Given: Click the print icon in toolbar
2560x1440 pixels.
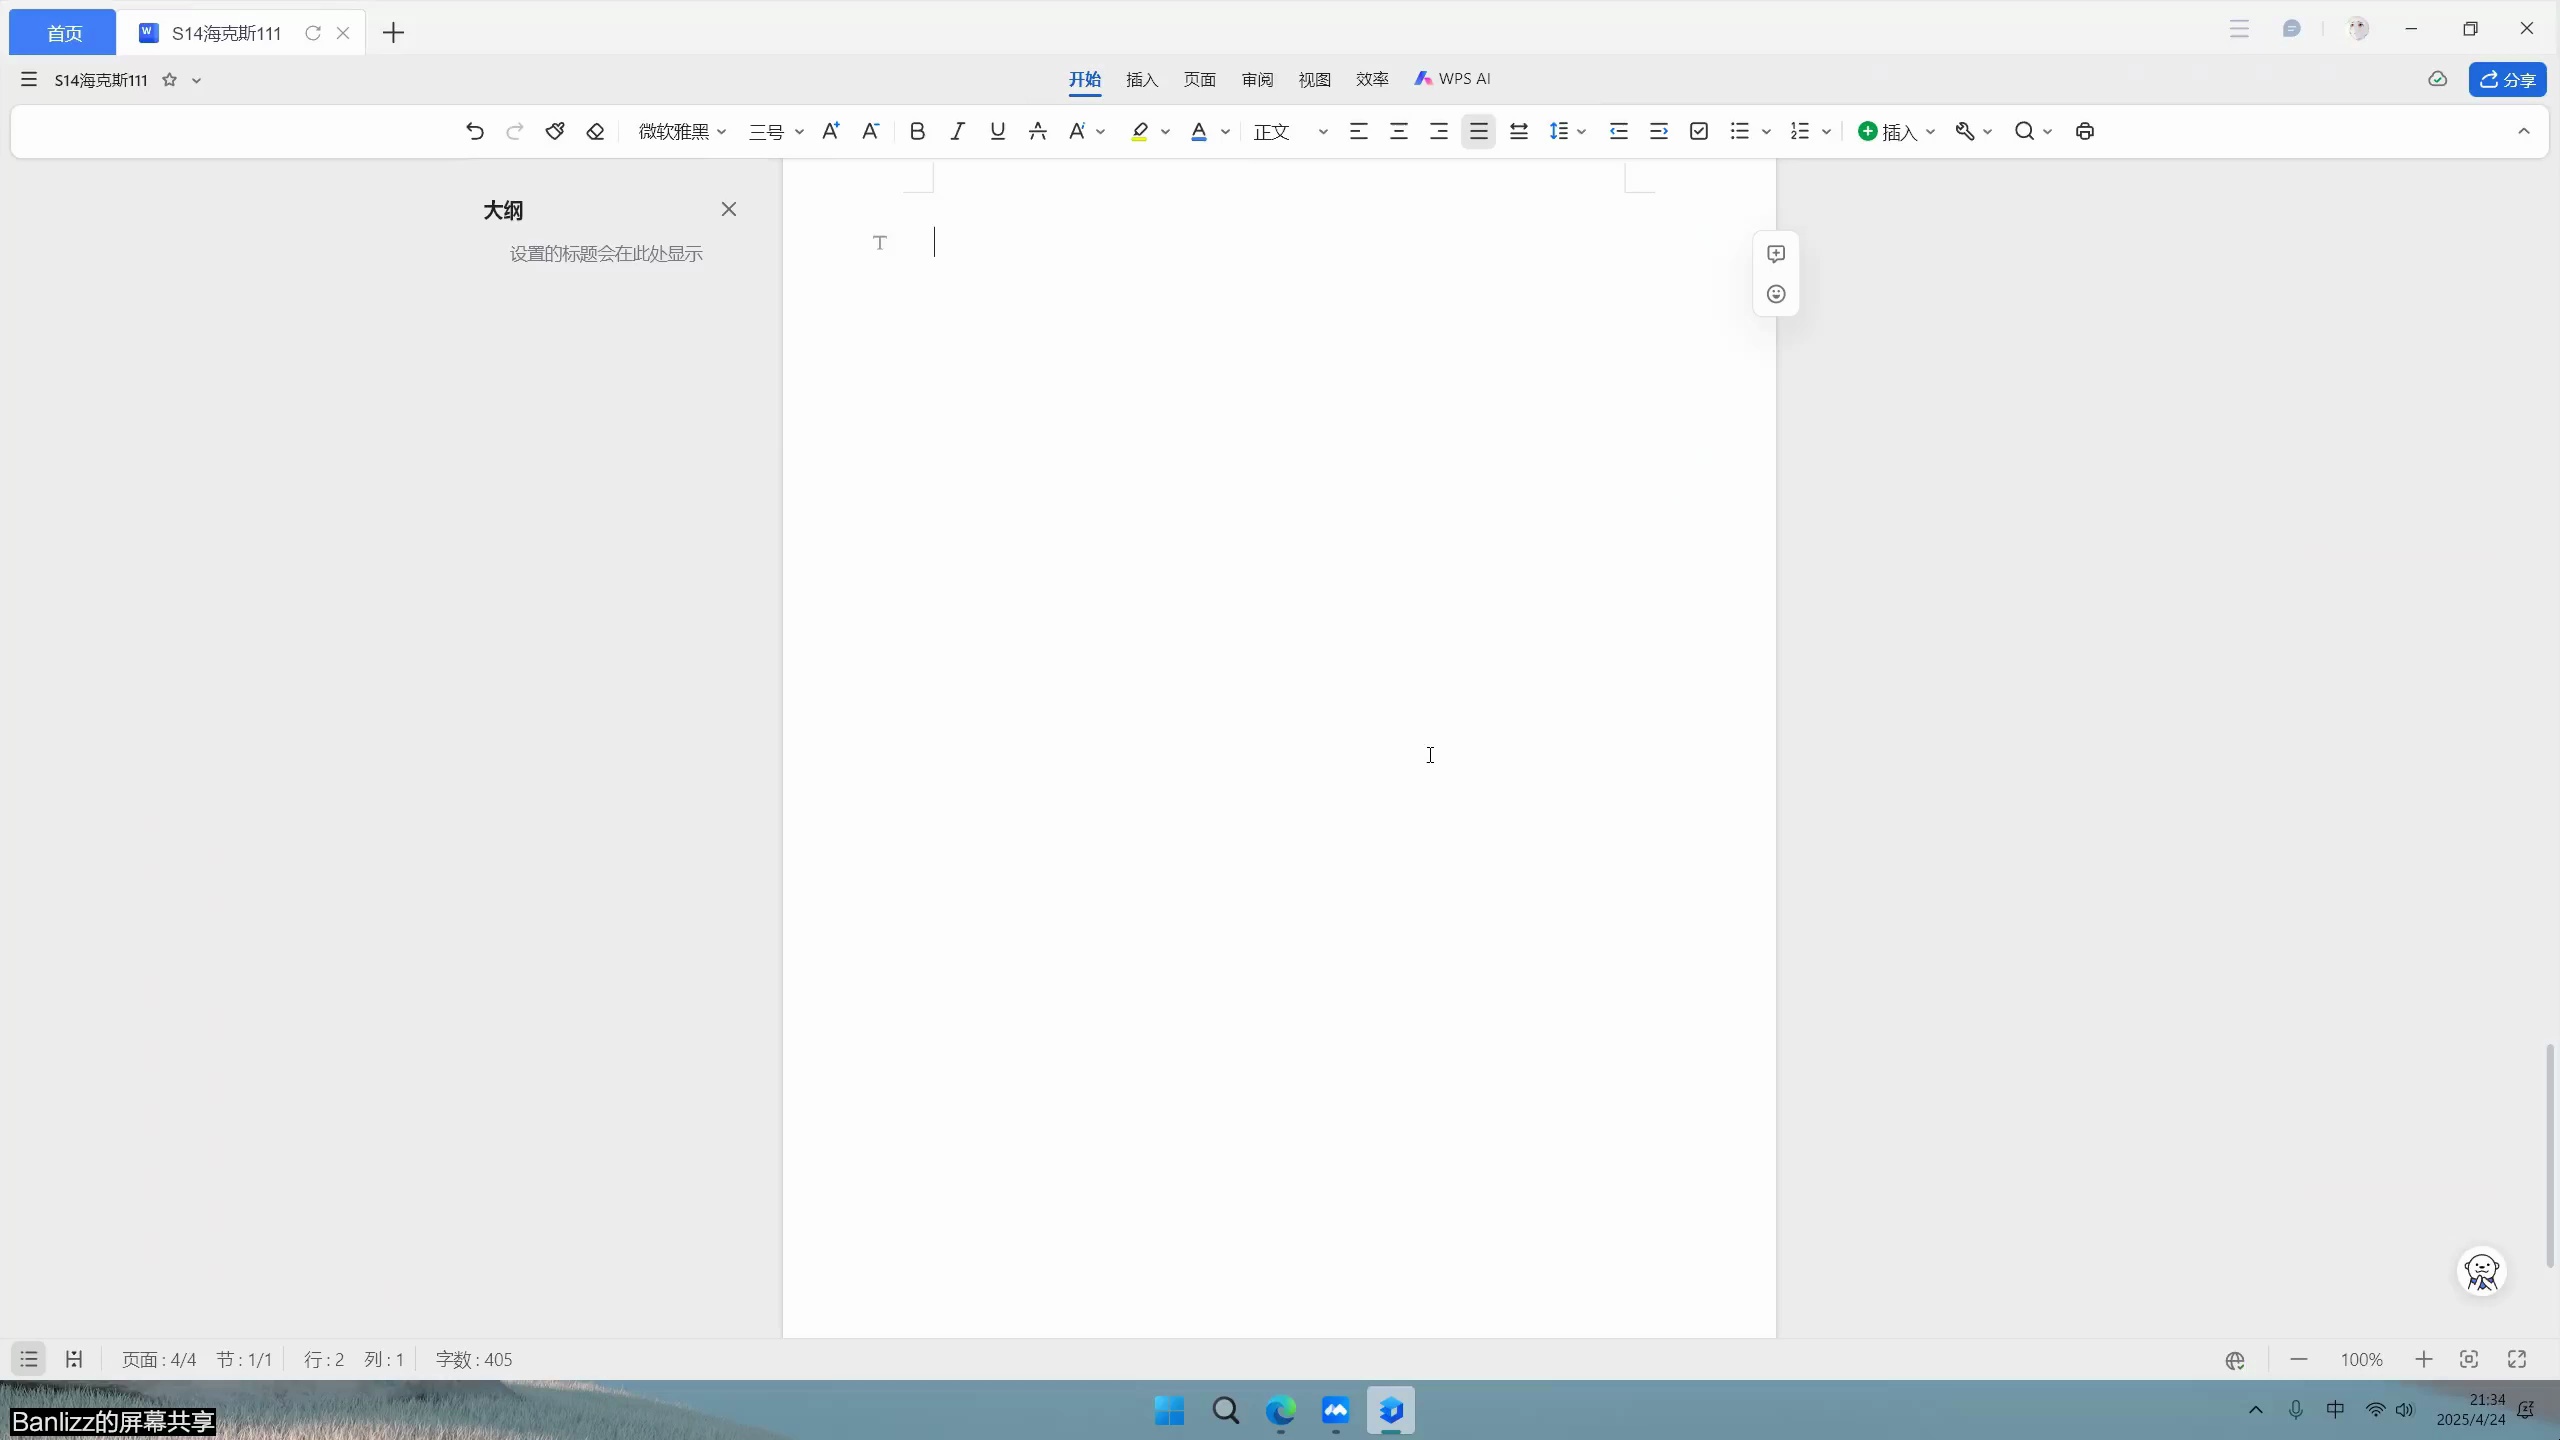Looking at the screenshot, I should [2085, 131].
